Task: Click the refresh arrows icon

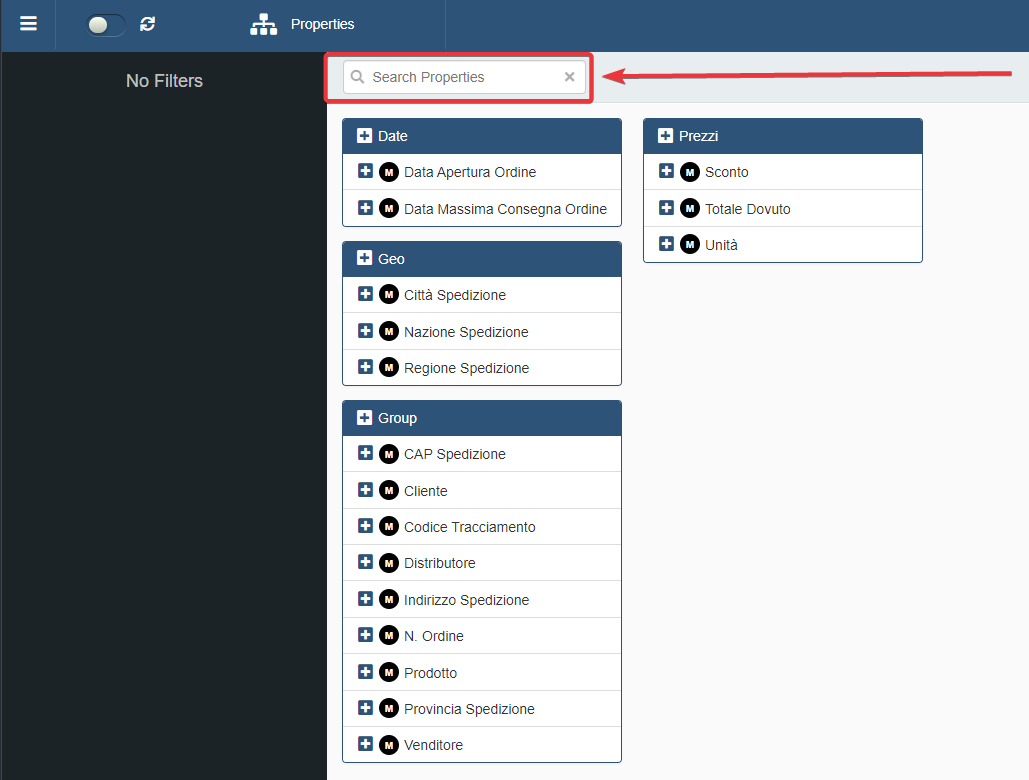Action: pyautogui.click(x=148, y=24)
